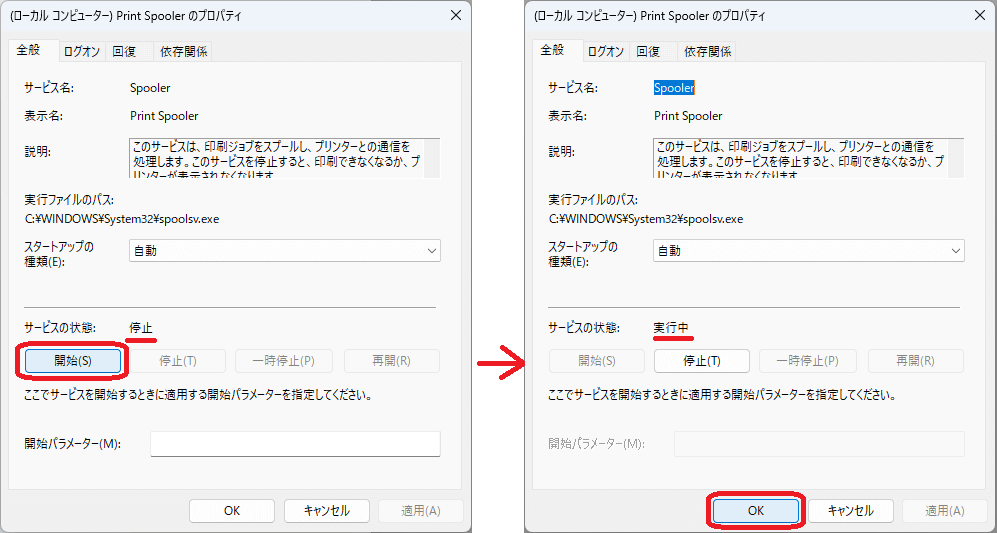997x533 pixels.
Task: Close the left Print Spooler properties dialog
Action: tap(455, 15)
